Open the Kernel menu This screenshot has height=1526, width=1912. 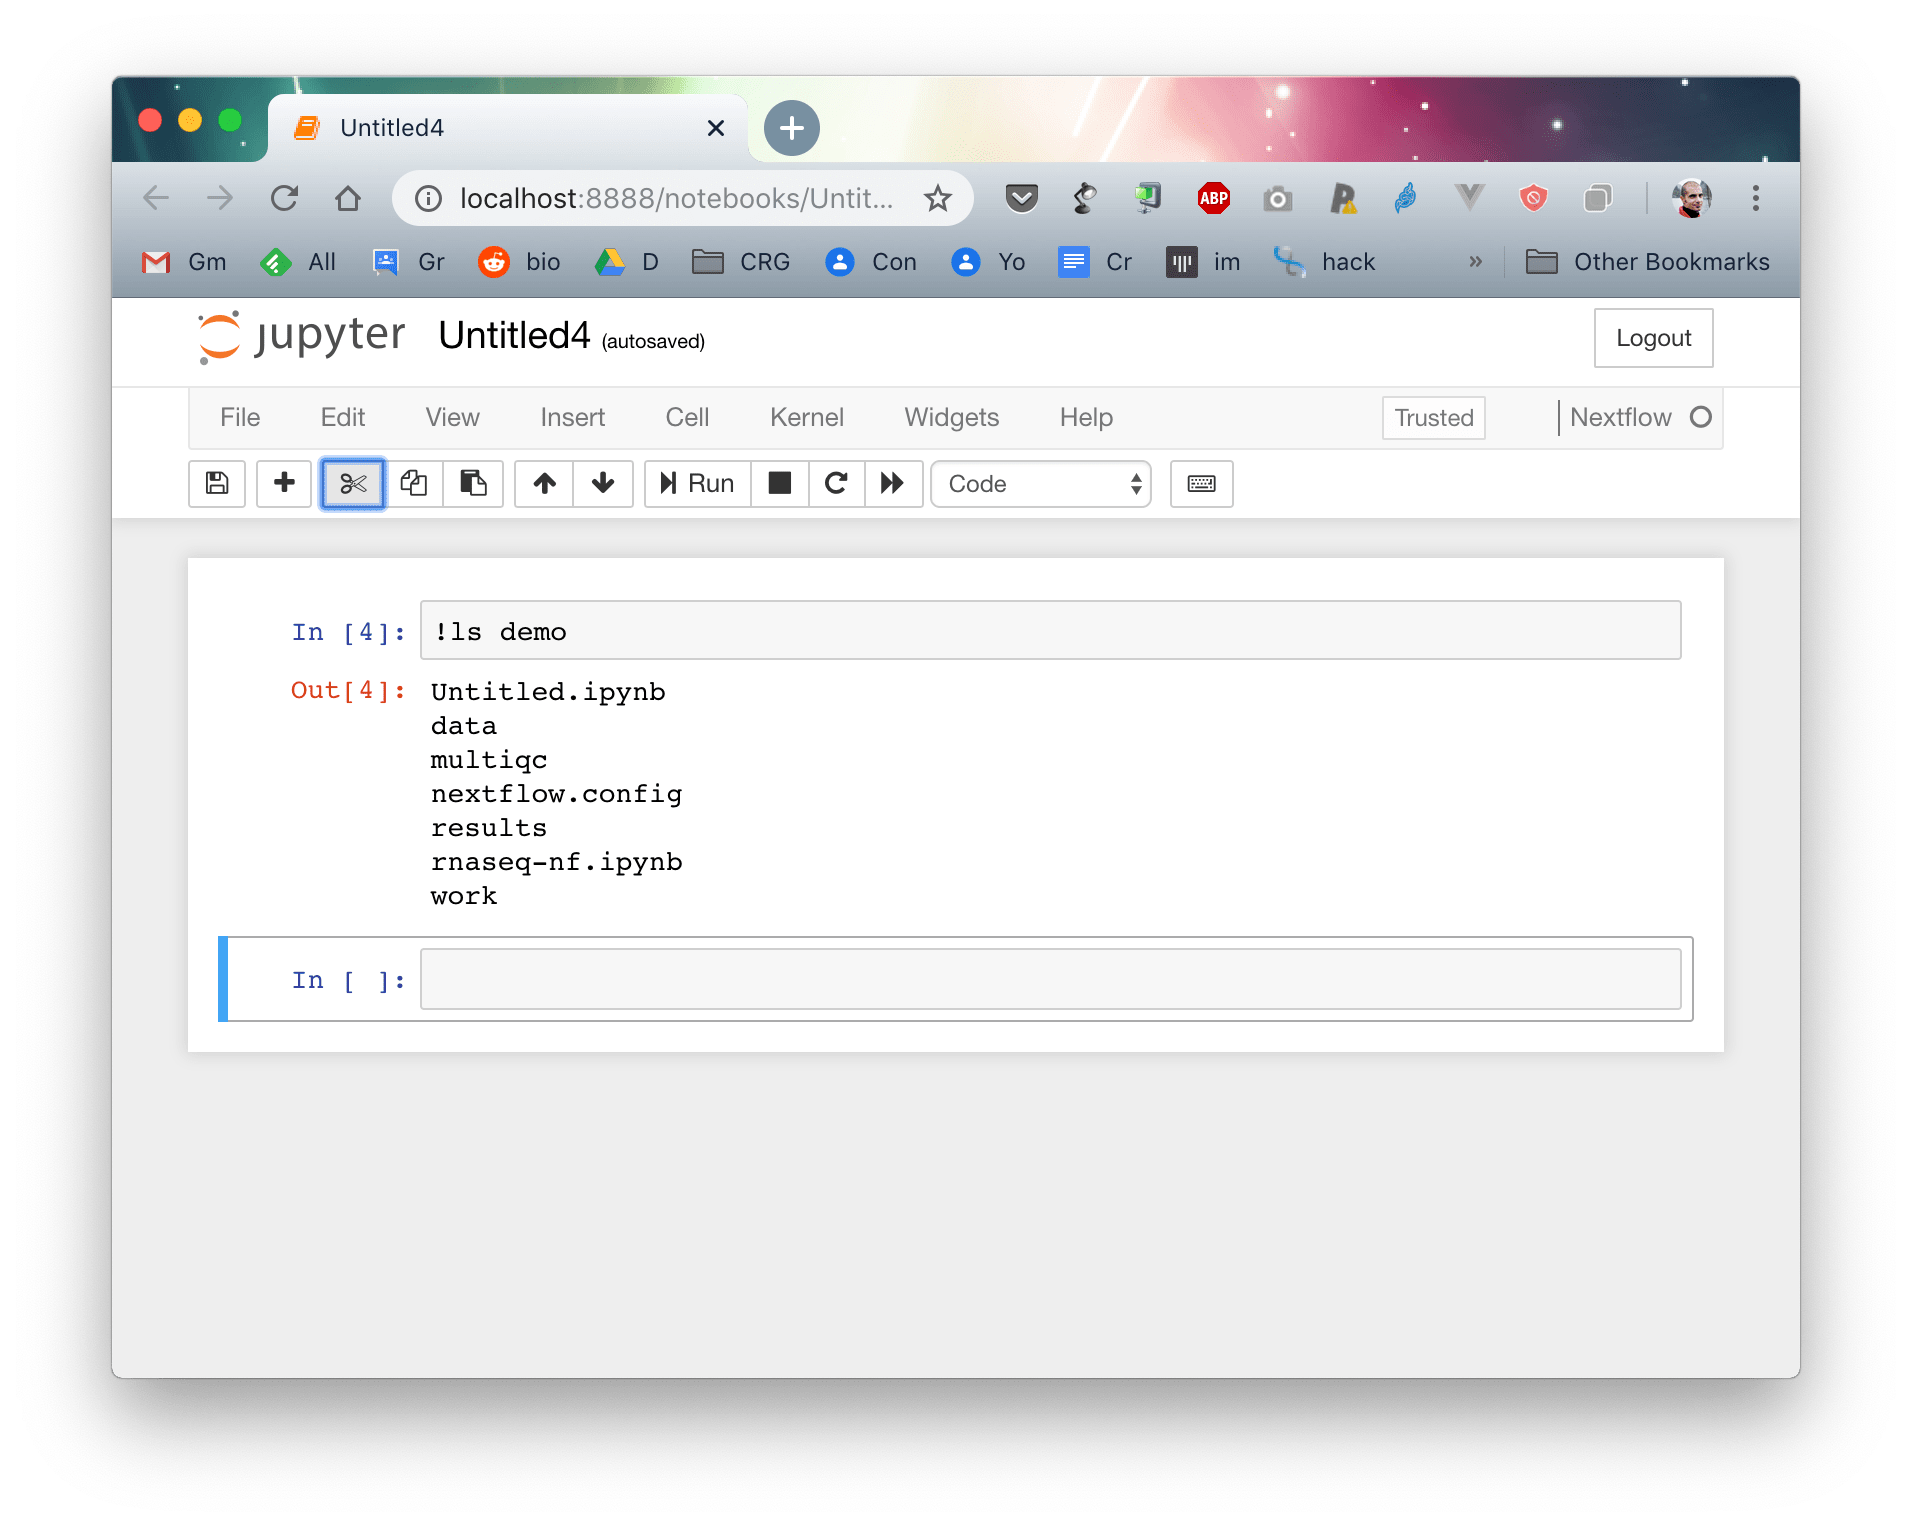[806, 417]
